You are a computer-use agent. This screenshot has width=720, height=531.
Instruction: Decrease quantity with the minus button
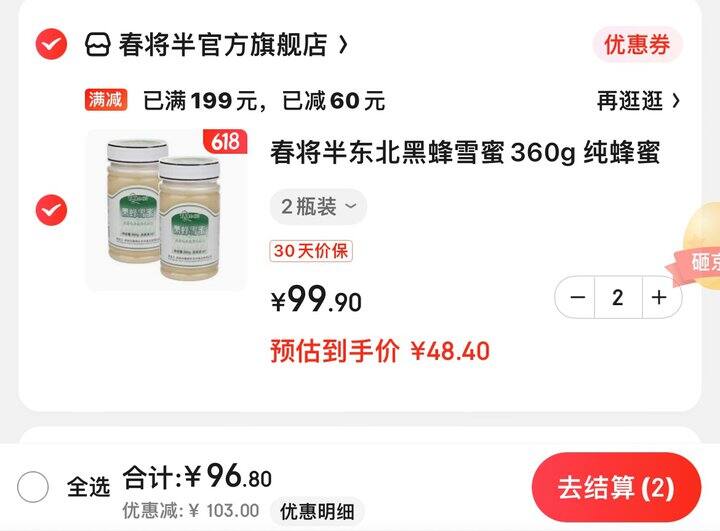tap(576, 297)
